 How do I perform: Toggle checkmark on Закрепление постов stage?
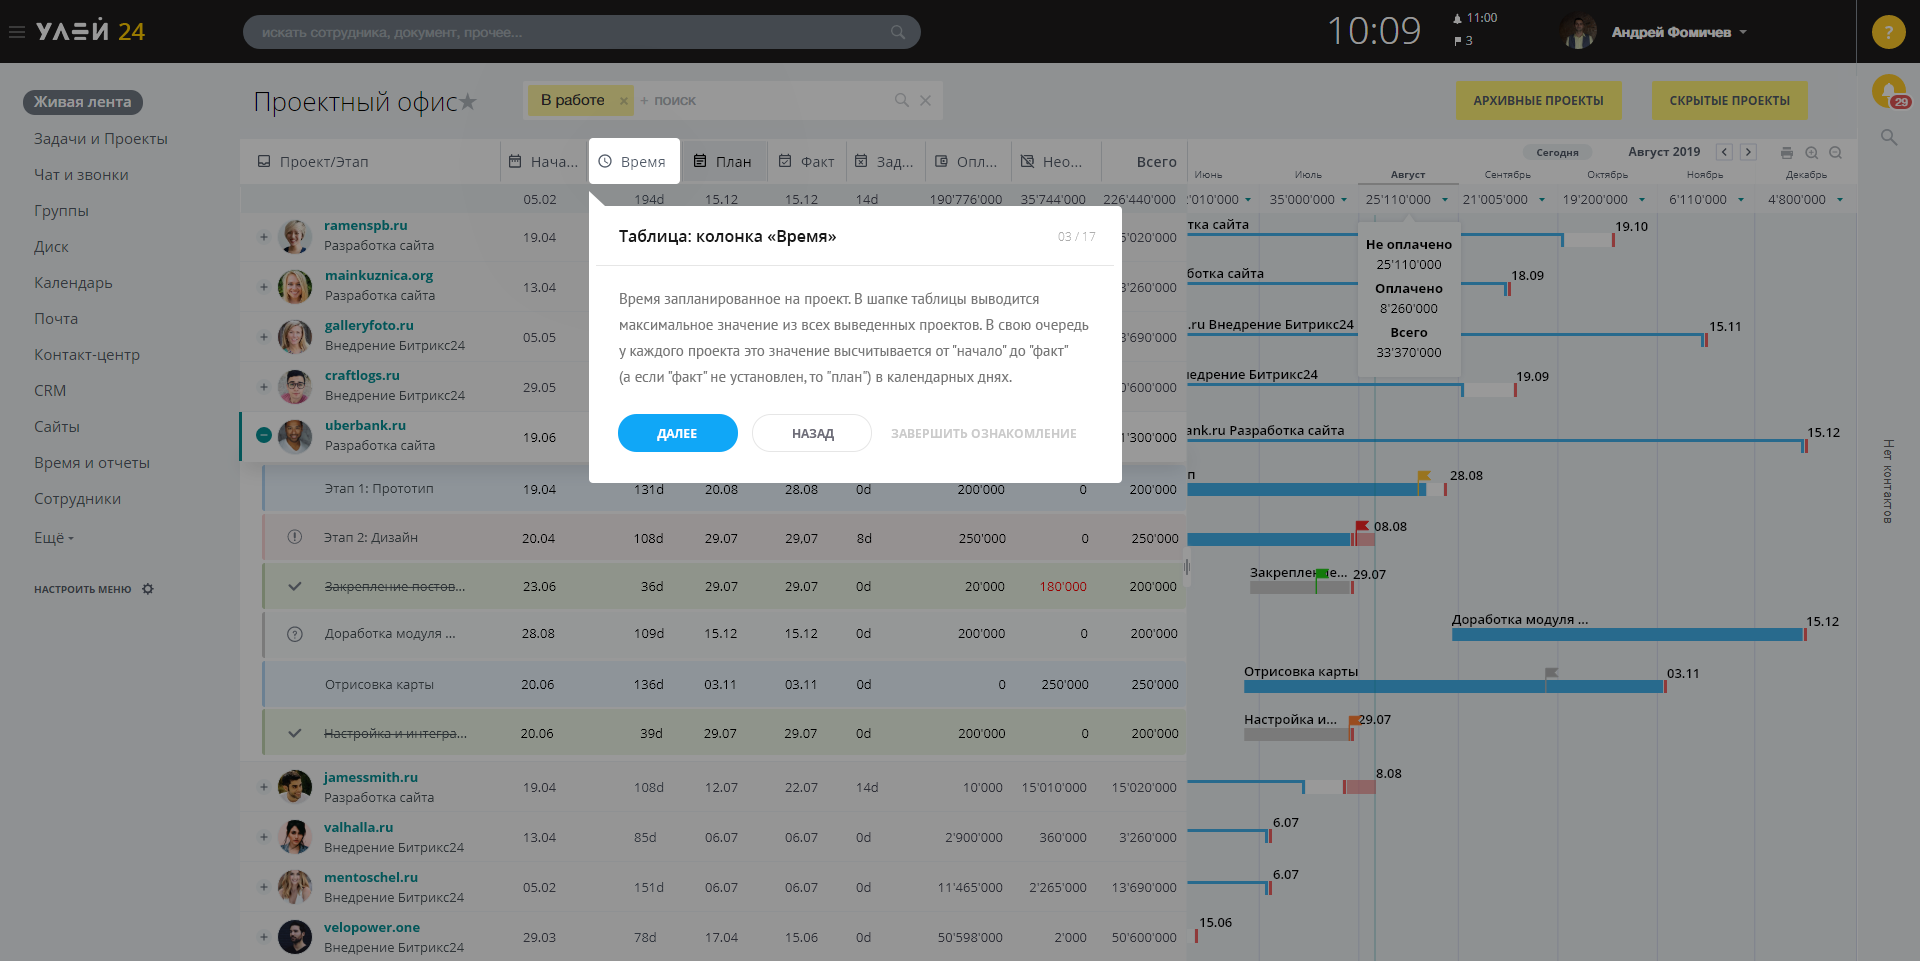(295, 586)
